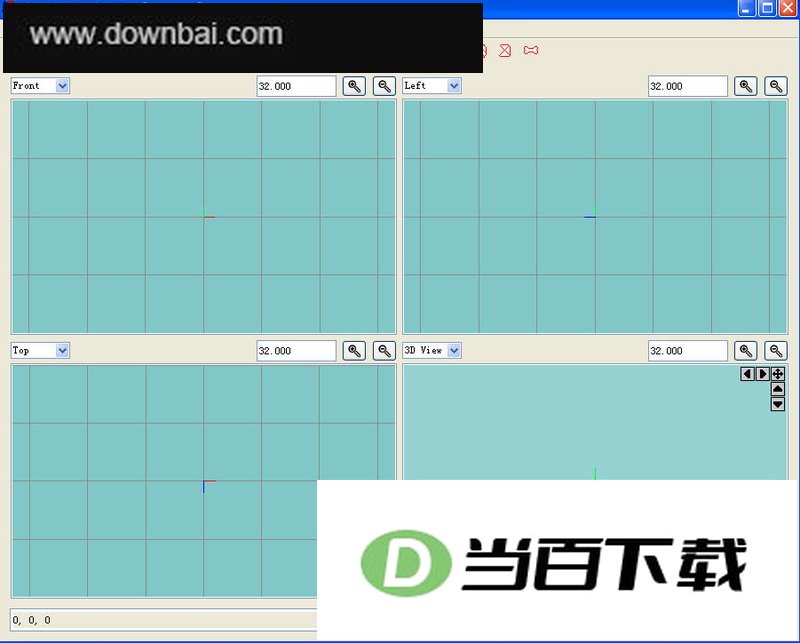Focus the Top view zoom value field
This screenshot has width=800, height=643.
pos(296,351)
